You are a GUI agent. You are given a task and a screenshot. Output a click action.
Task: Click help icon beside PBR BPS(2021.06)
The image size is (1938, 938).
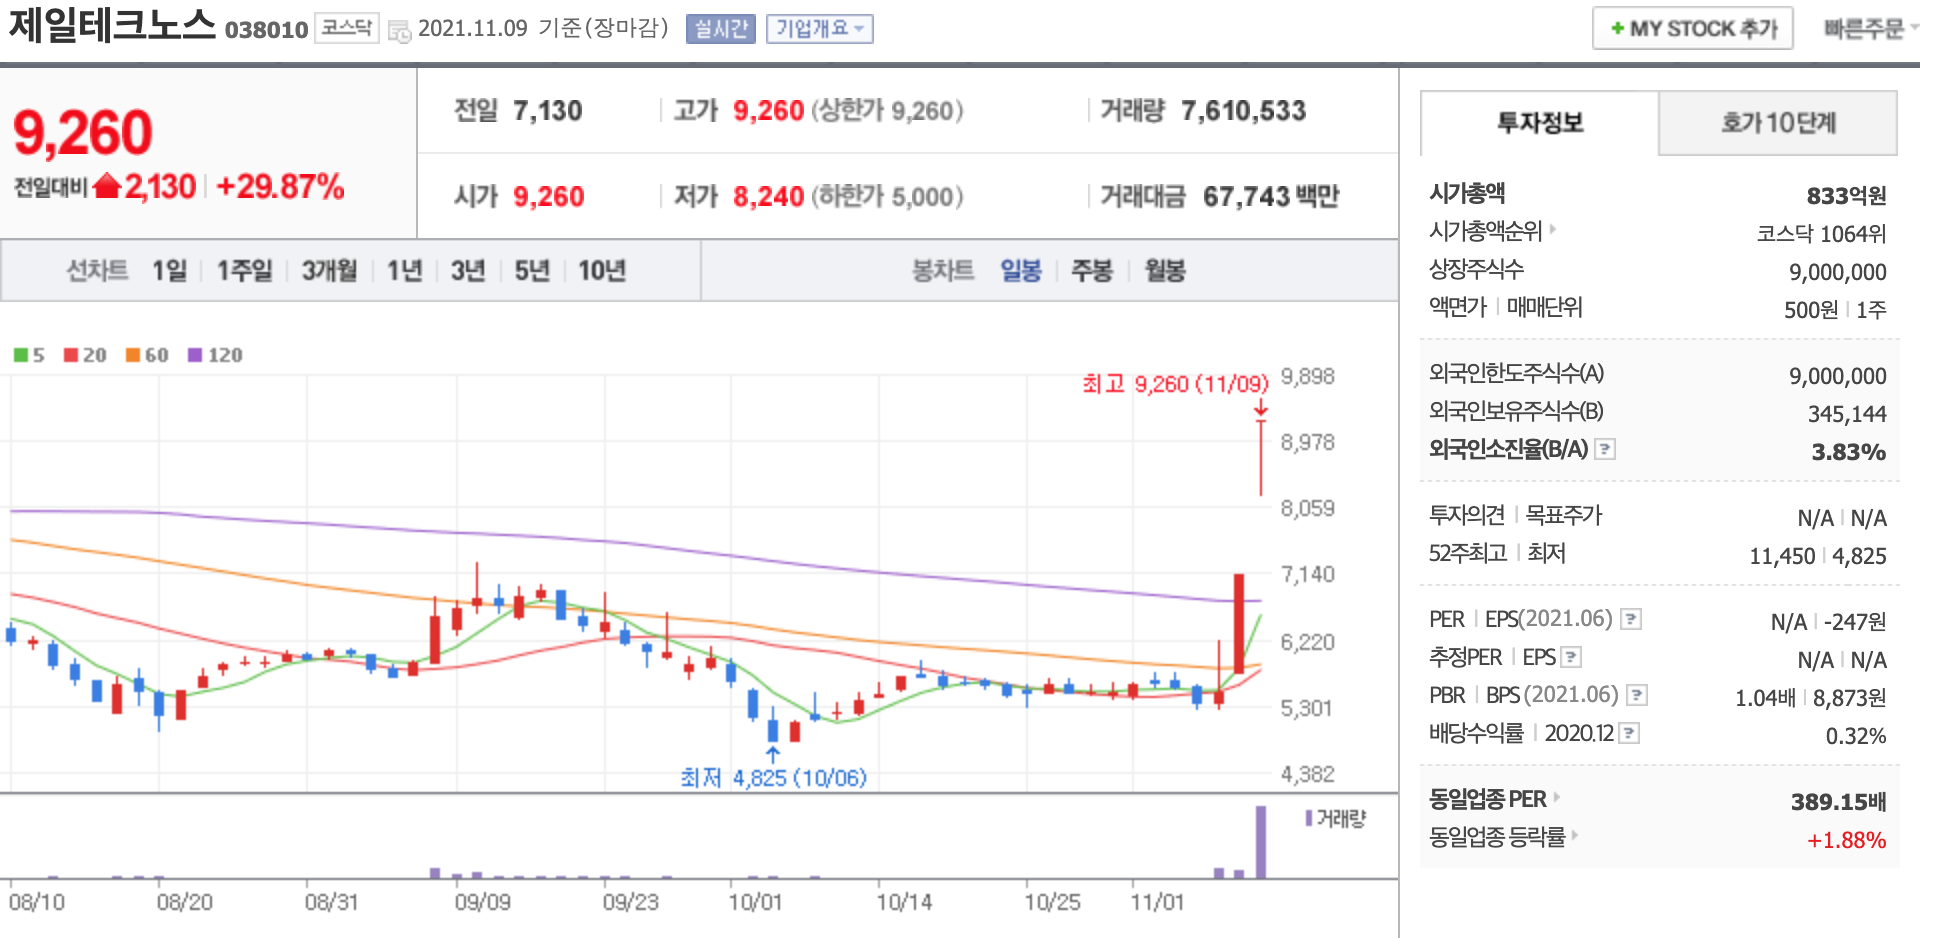(x=1636, y=695)
